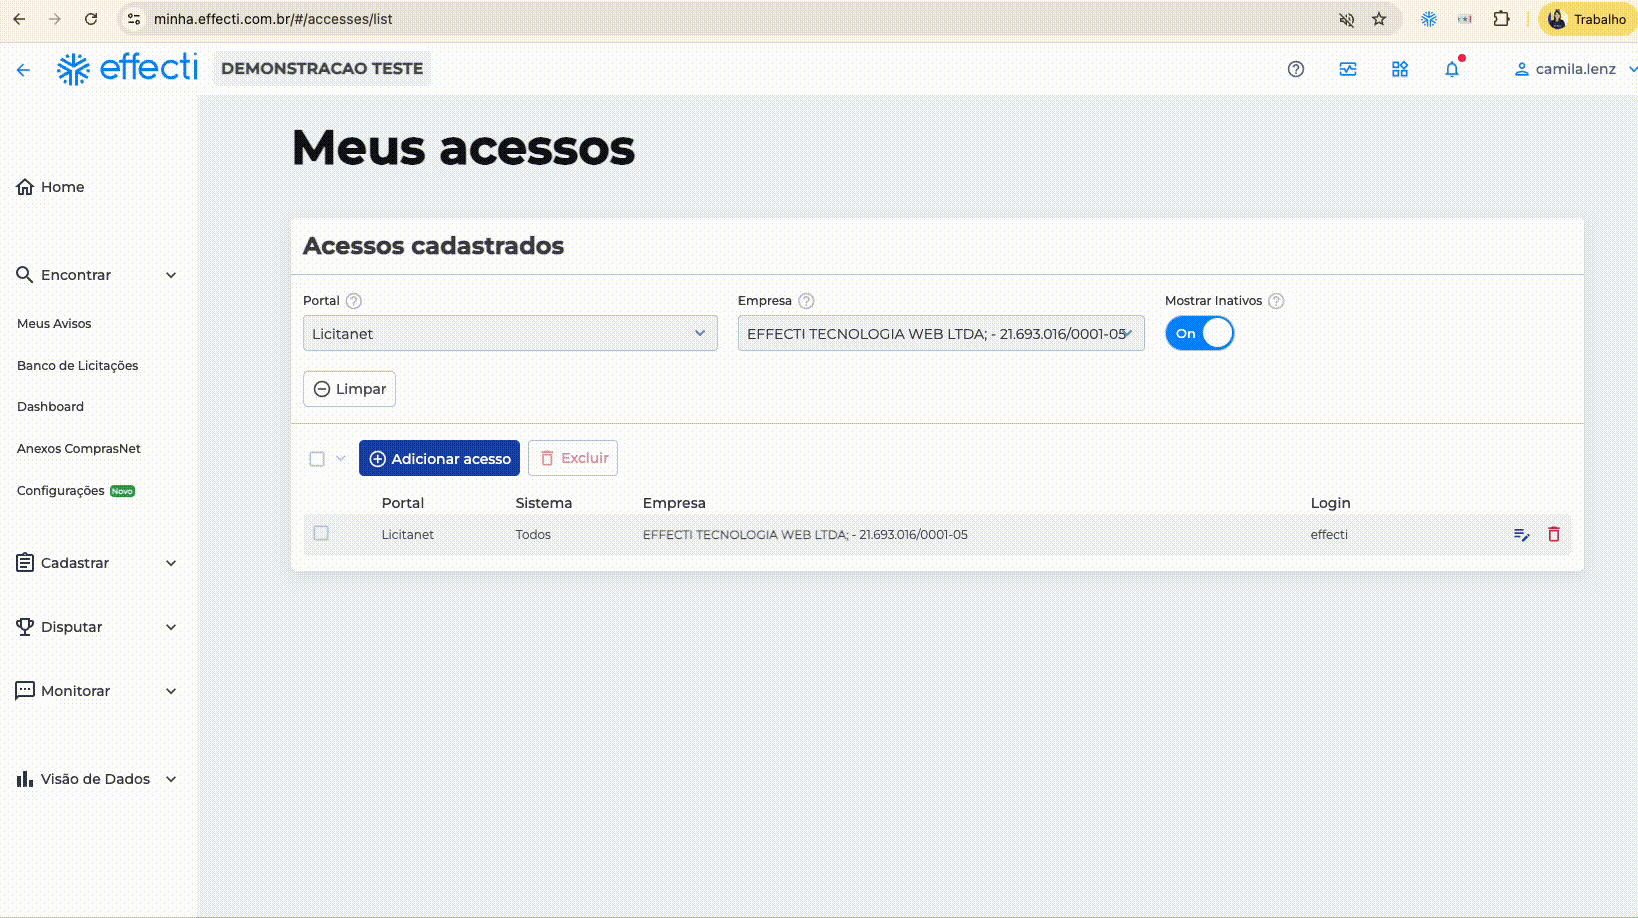Open the Portal dropdown showing Licitanet
1638x918 pixels.
pos(510,333)
